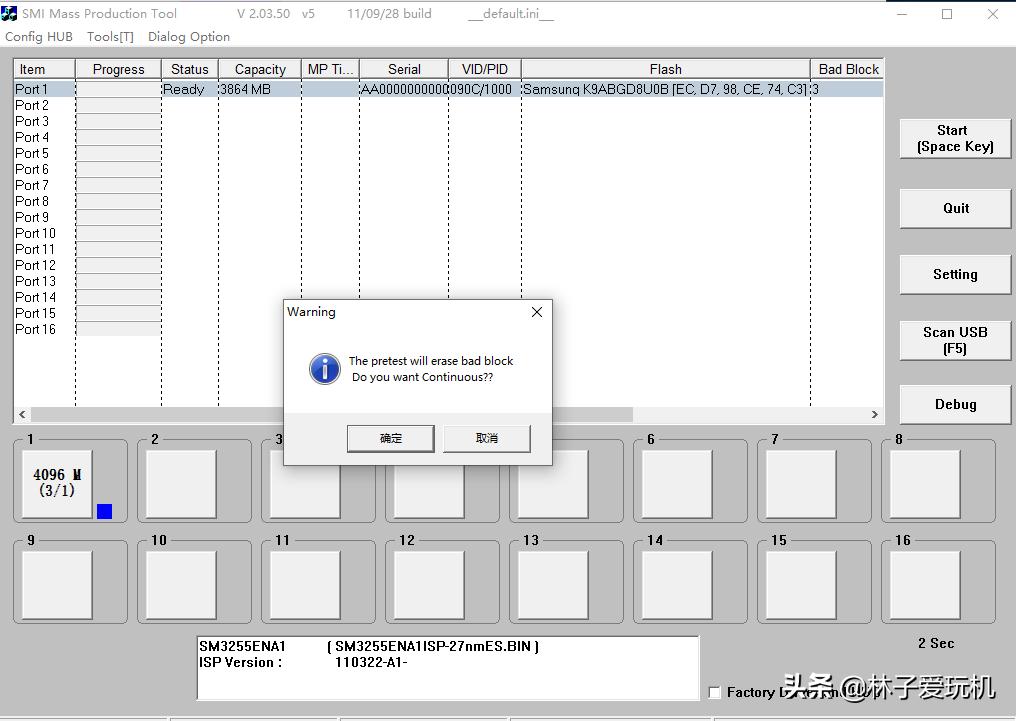Click the SM3255ENA1 ISP info box

(448, 668)
